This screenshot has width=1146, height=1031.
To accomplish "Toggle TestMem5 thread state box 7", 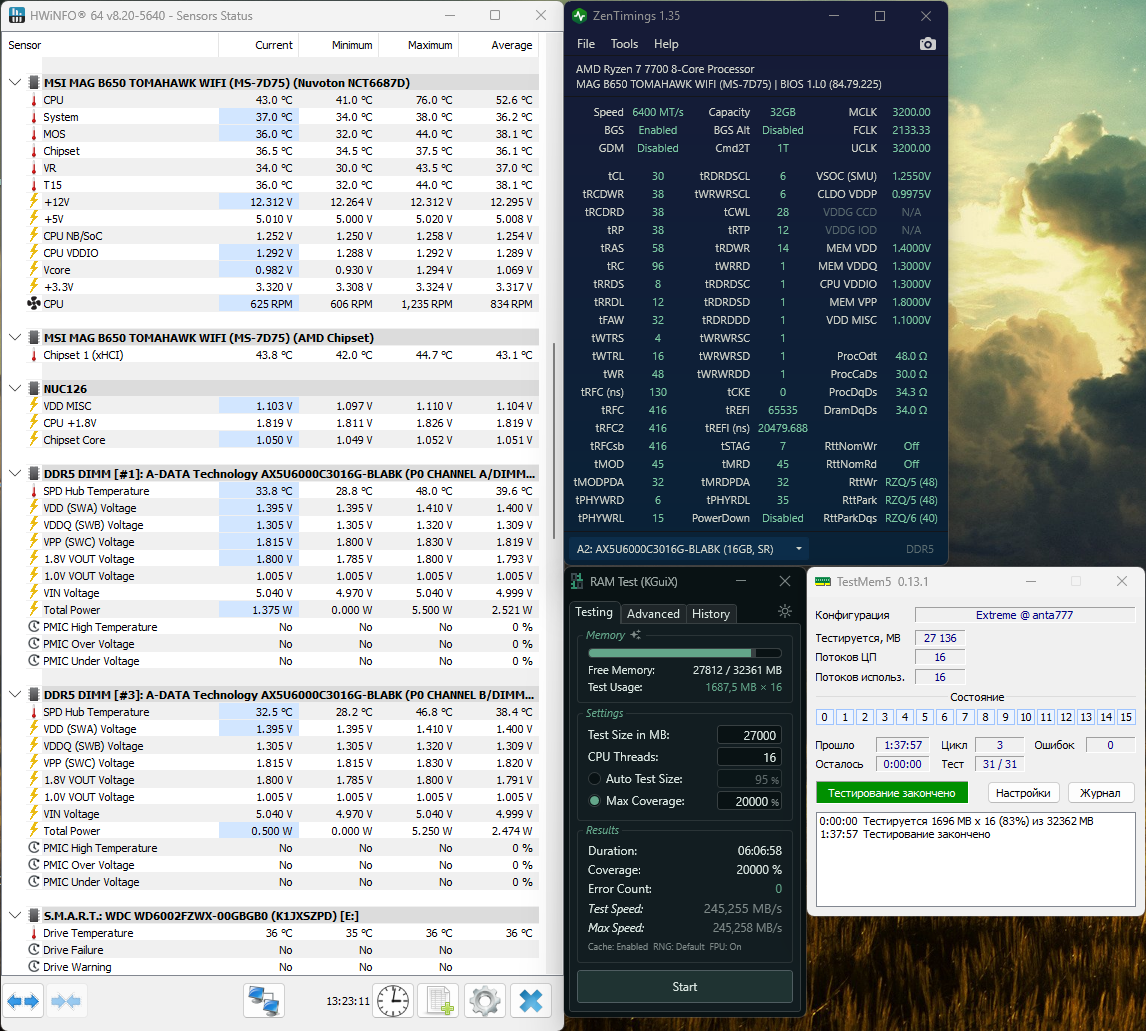I will 965,717.
